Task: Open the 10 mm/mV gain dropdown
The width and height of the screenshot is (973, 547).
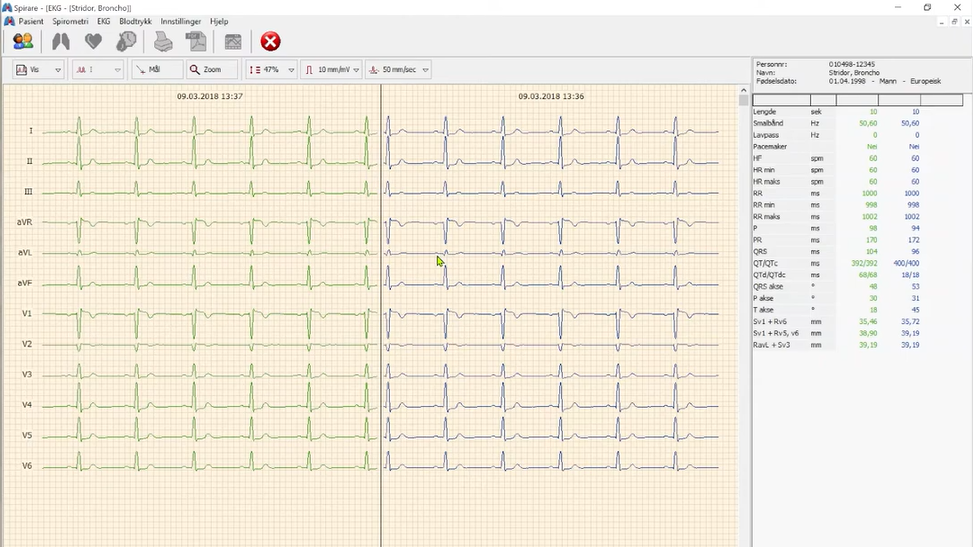Action: [x=356, y=70]
